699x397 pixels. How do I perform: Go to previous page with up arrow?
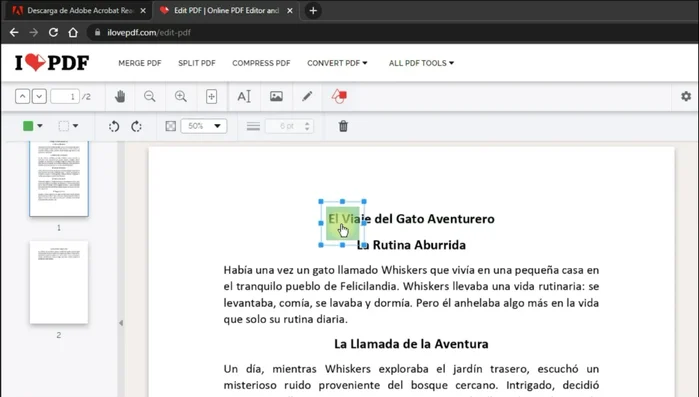pos(22,96)
